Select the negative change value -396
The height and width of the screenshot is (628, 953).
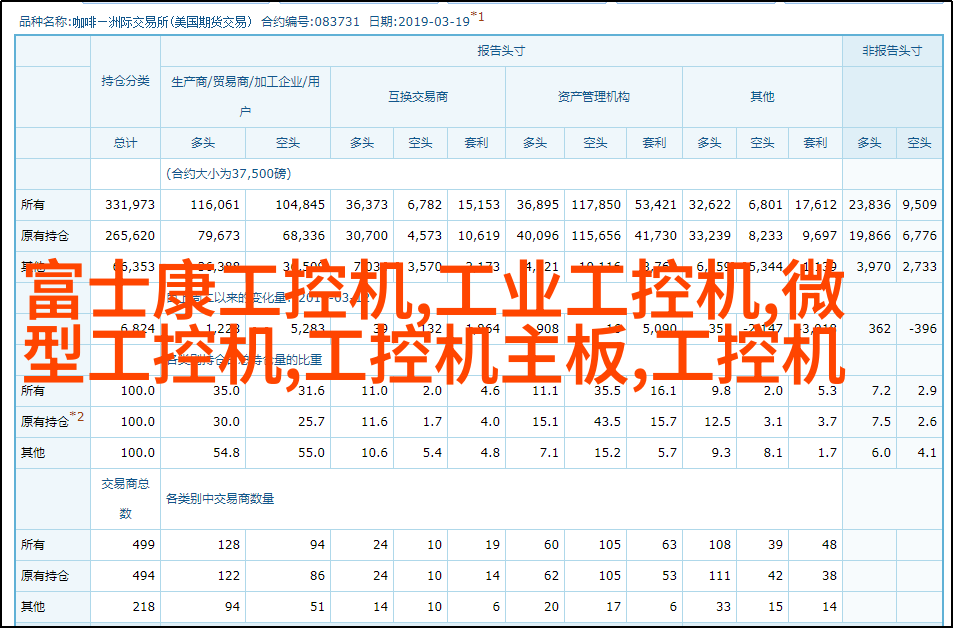click(923, 328)
